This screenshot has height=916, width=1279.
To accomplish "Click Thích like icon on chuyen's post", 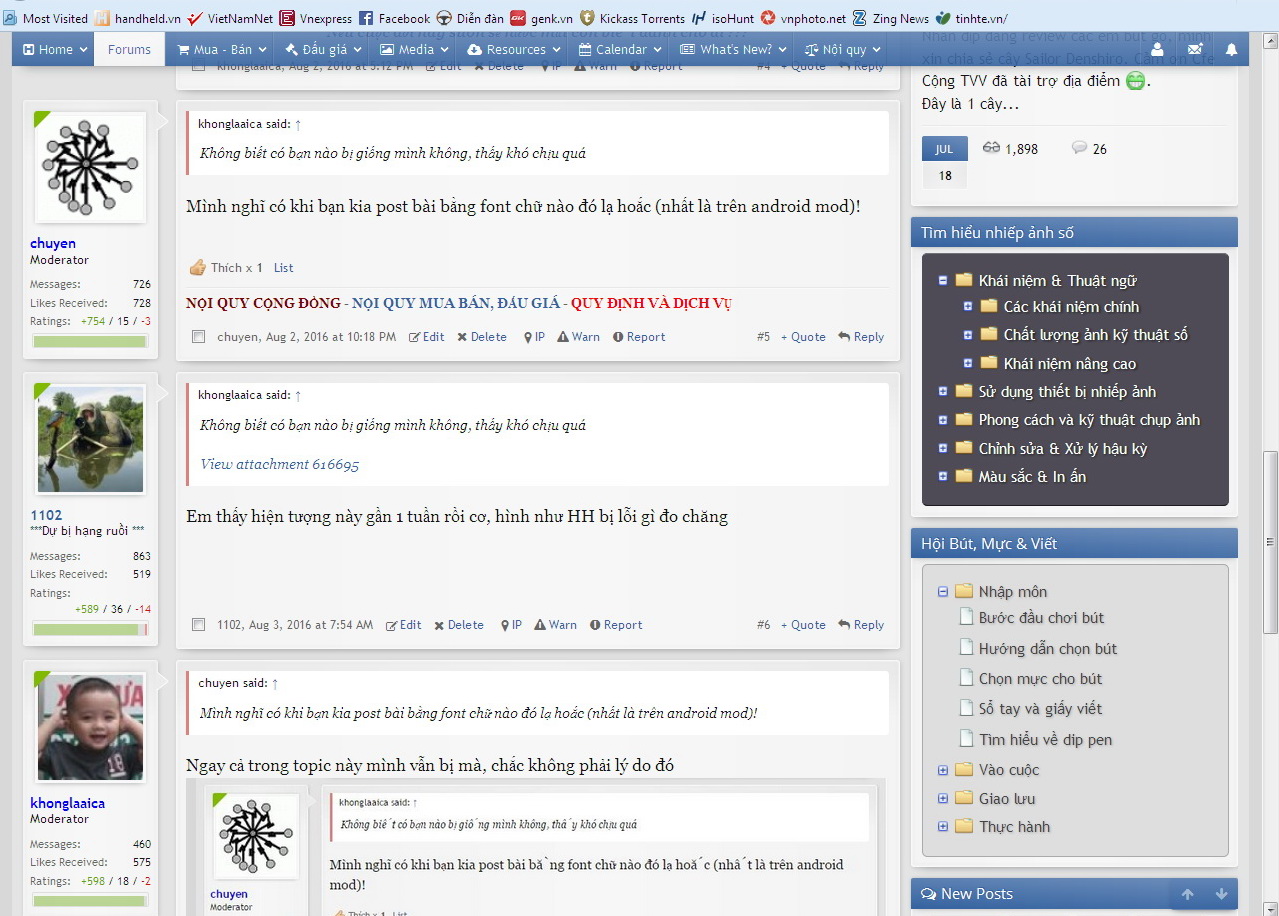I will (198, 268).
